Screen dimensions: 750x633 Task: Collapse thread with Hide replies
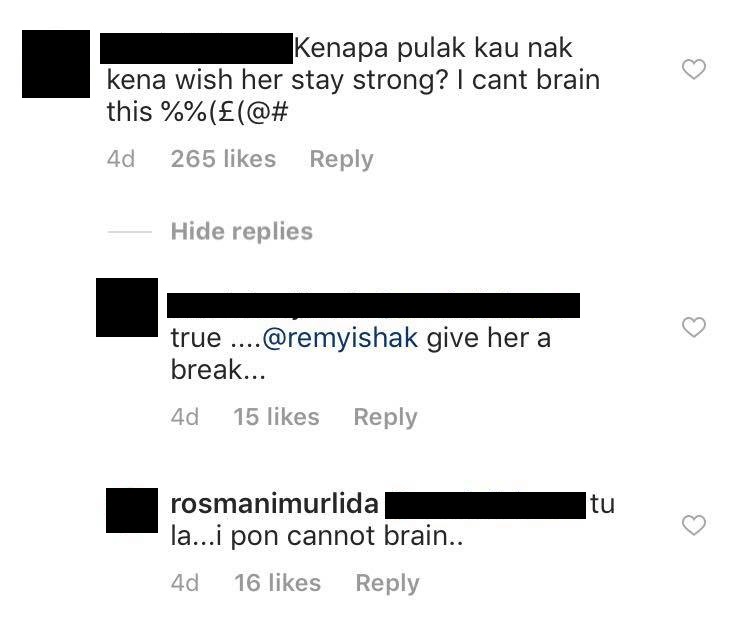(x=242, y=232)
